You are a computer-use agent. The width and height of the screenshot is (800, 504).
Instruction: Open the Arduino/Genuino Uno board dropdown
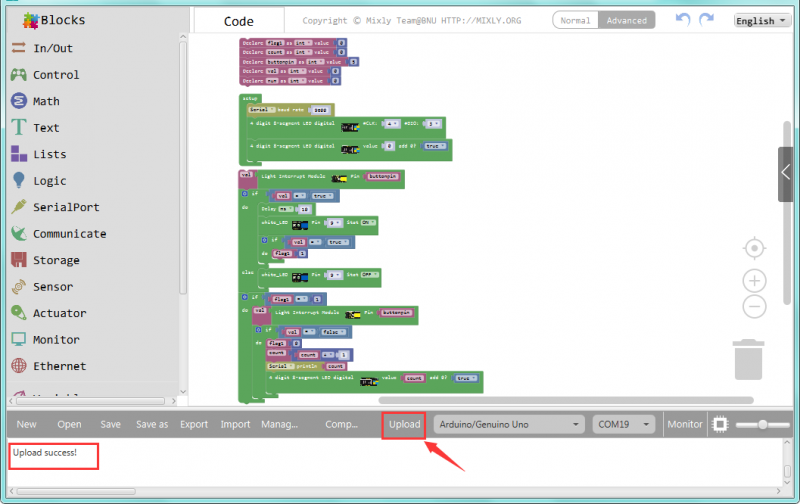(508, 424)
